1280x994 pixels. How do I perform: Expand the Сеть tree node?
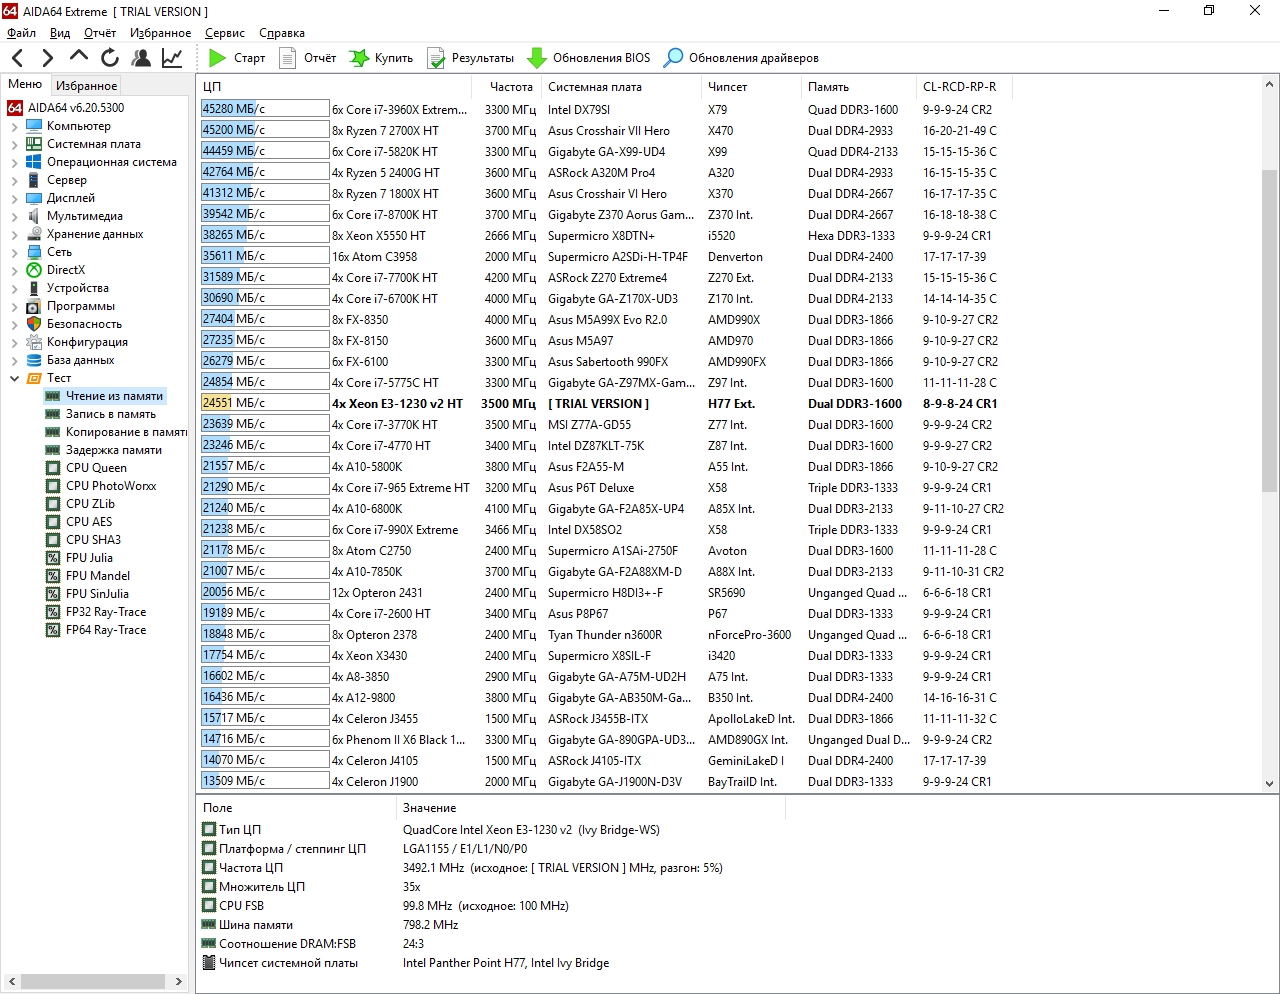click(14, 252)
